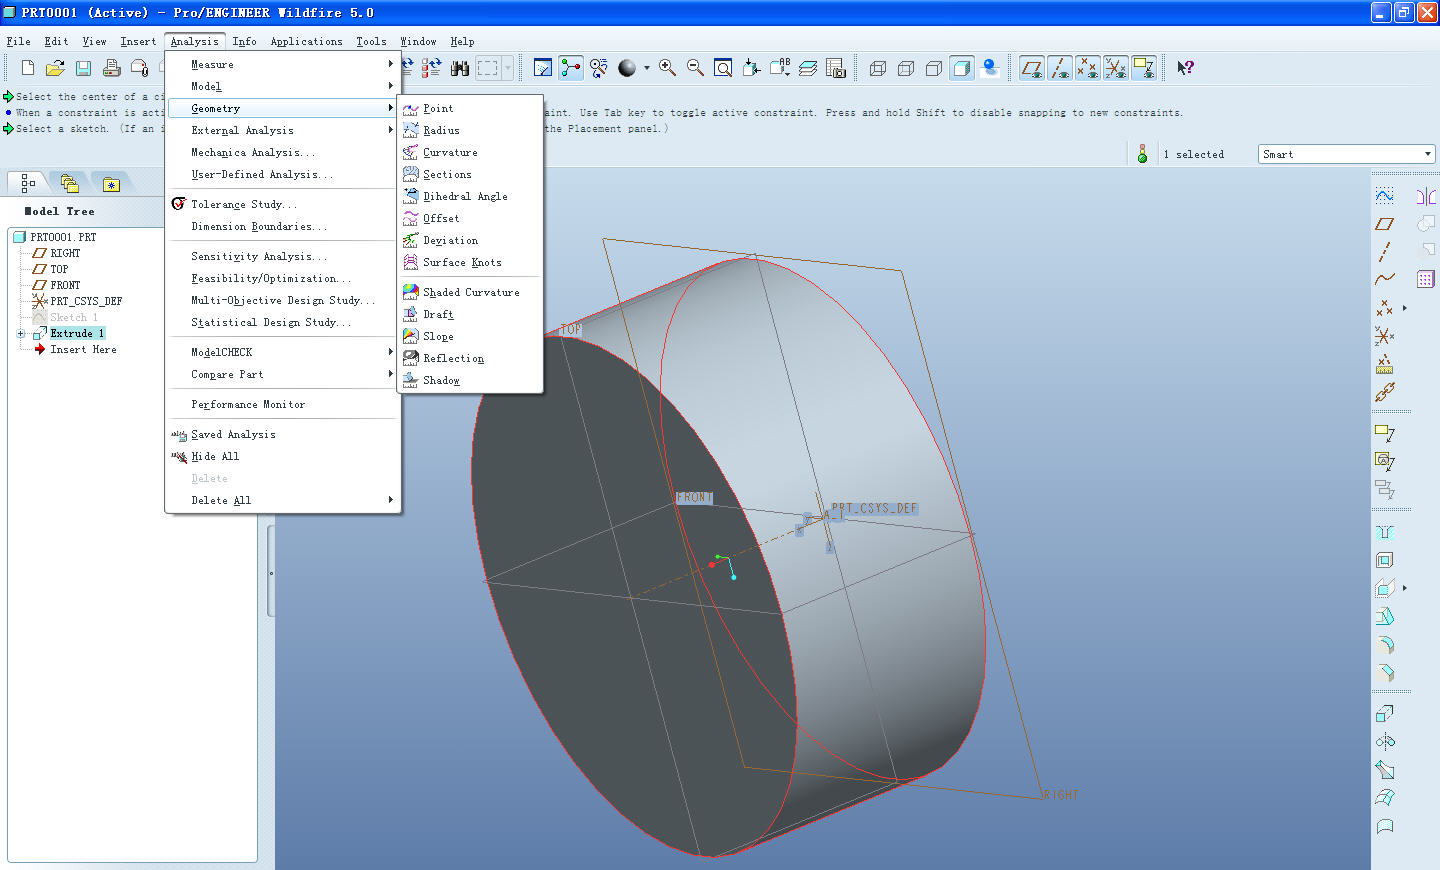This screenshot has height=870, width=1440.
Task: Select the Revolve tool in right toolbar
Action: coord(1385,741)
